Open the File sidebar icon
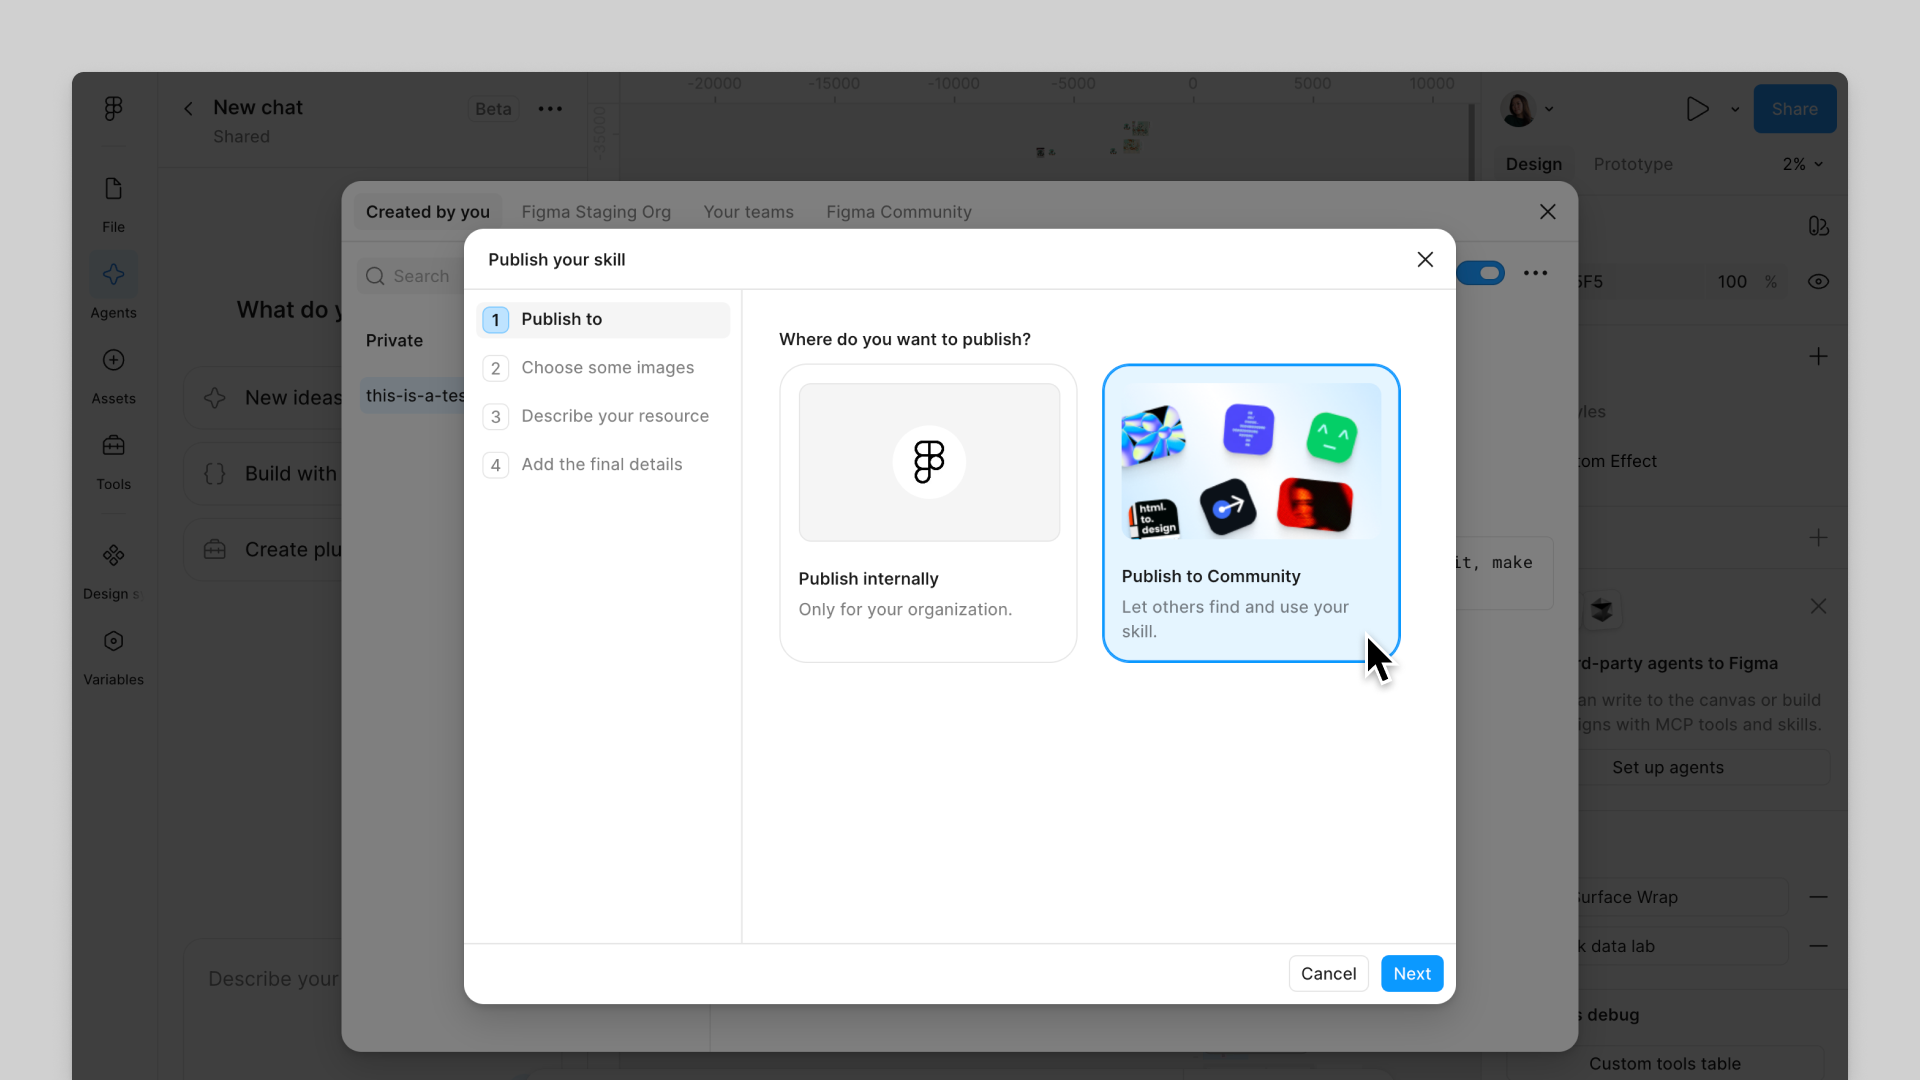The width and height of the screenshot is (1920, 1080). [x=113, y=189]
